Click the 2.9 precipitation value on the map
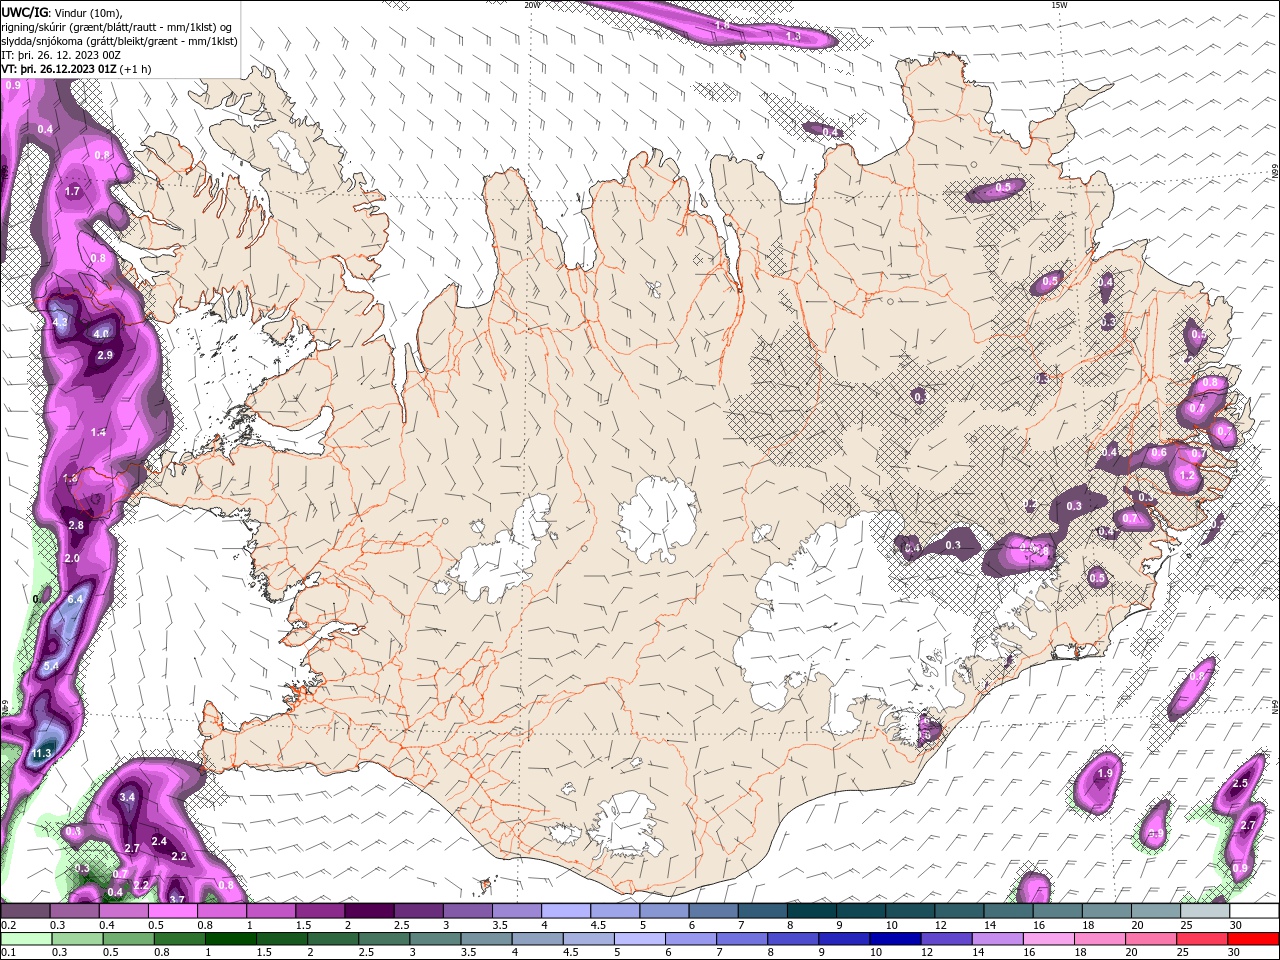This screenshot has width=1280, height=960. click(106, 355)
